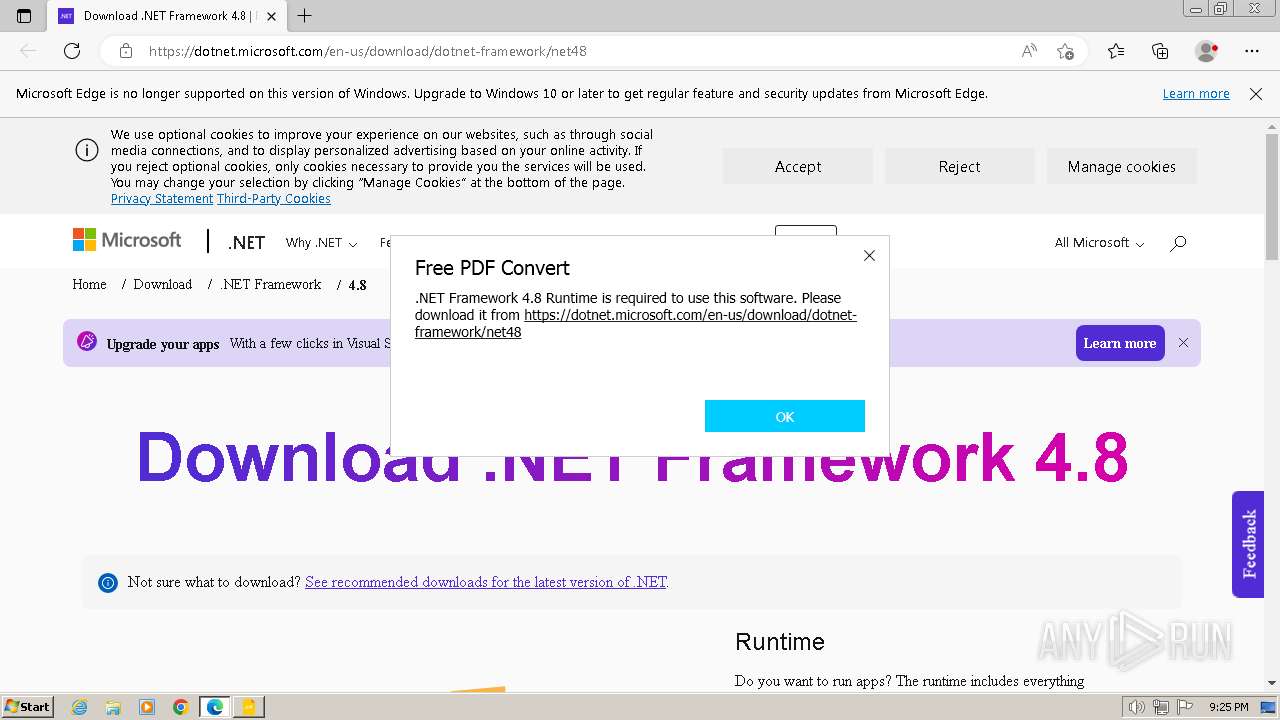
Task: Click the site lock icon in the address bar
Action: click(126, 51)
